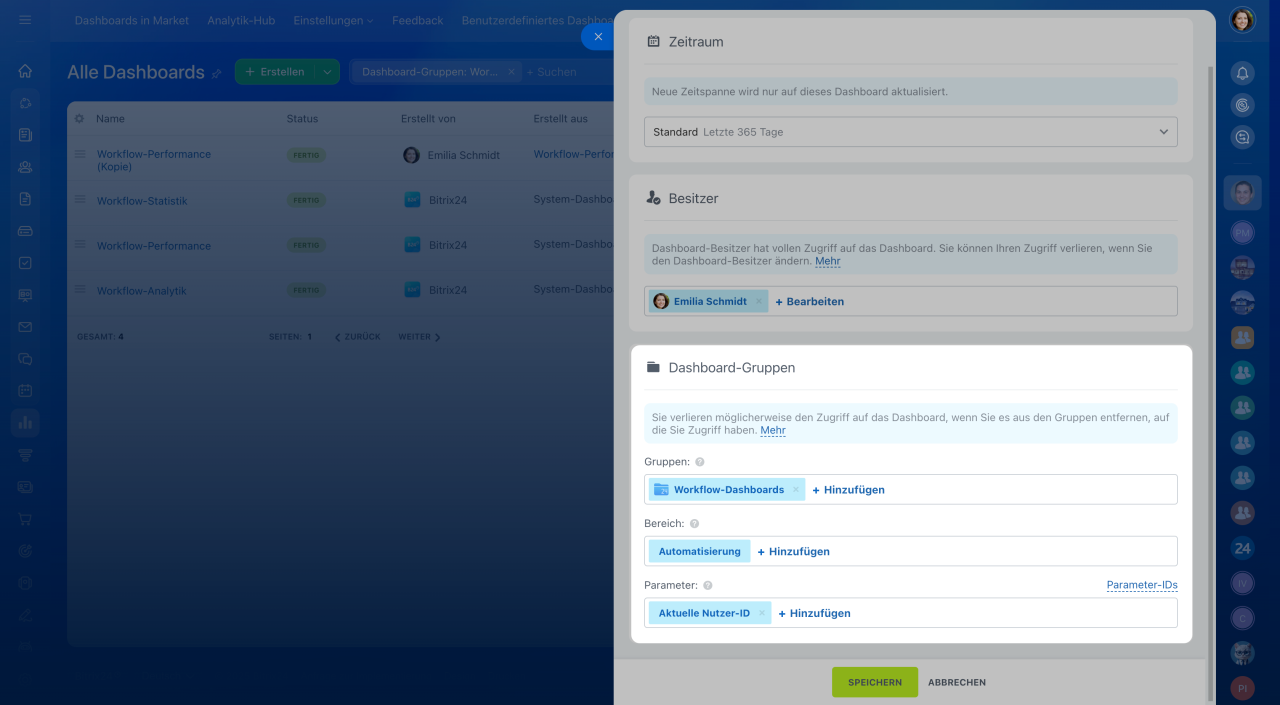
Task: Click Hinzufügen in Gruppen field
Action: pos(848,490)
